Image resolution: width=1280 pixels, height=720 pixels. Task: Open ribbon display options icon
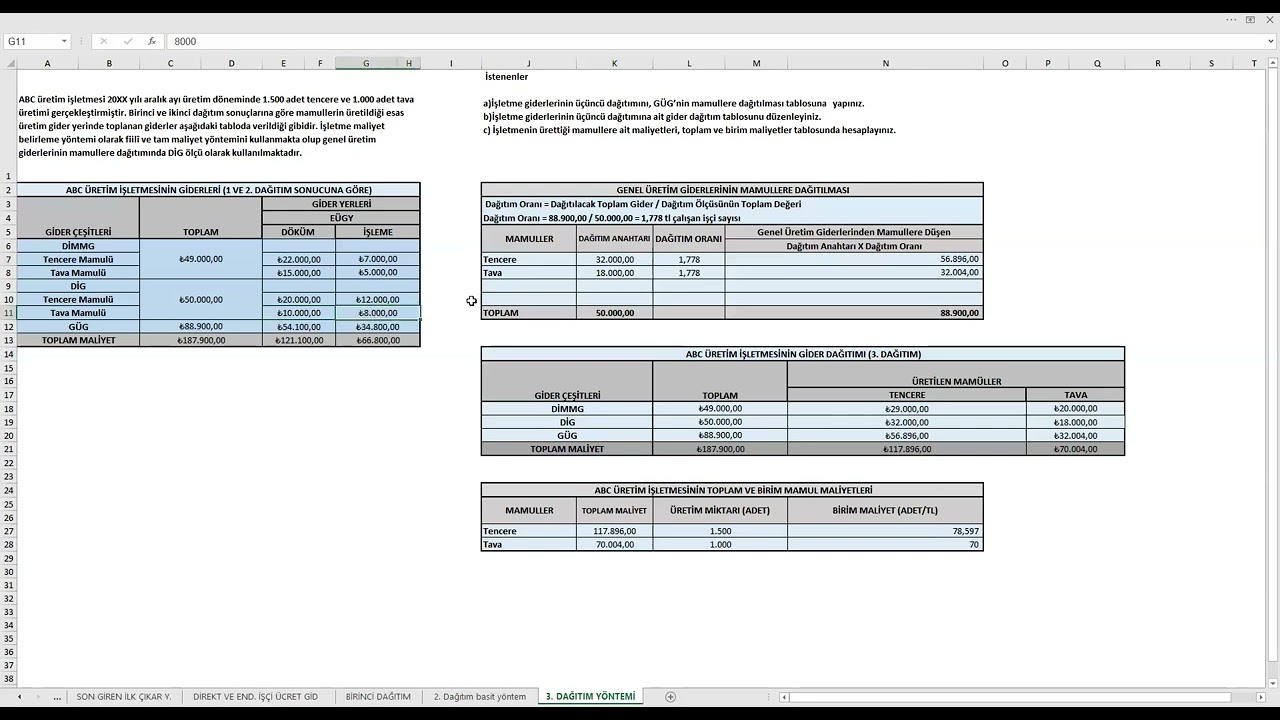coord(1250,19)
